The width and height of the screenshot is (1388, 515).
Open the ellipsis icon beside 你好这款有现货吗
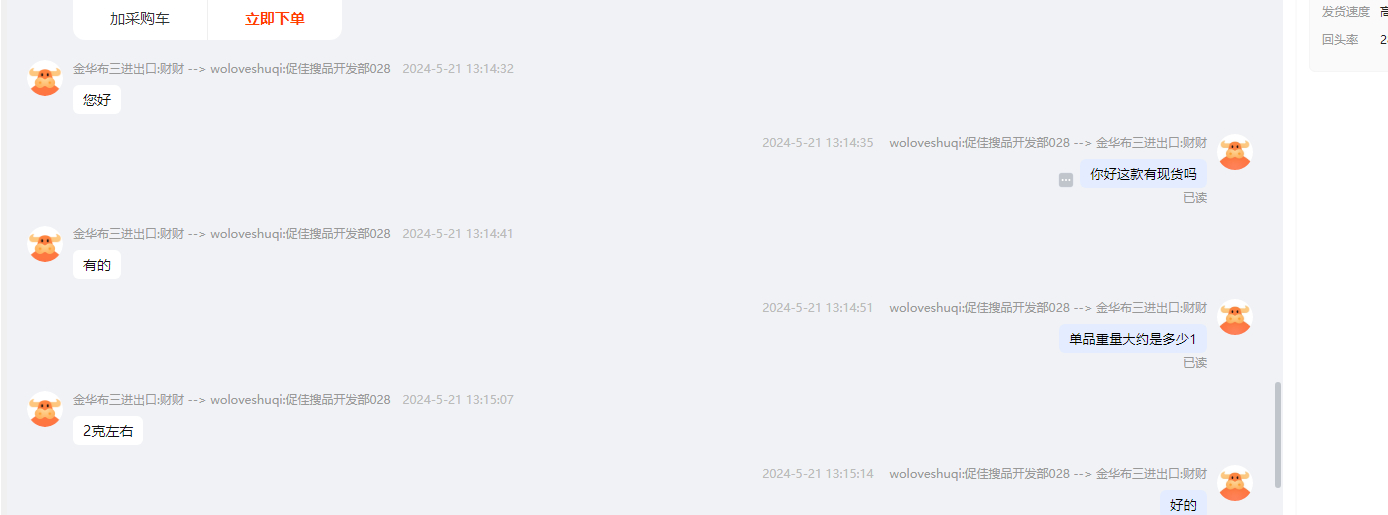(x=1066, y=180)
